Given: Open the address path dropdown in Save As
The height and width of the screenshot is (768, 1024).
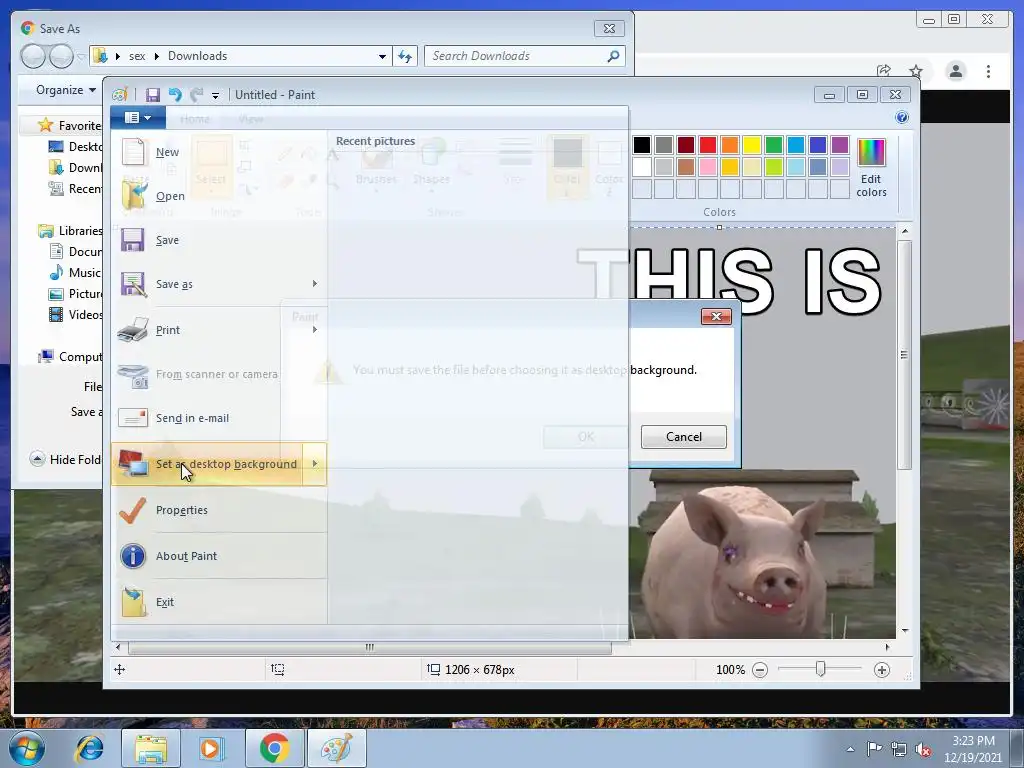Looking at the screenshot, I should tap(382, 57).
